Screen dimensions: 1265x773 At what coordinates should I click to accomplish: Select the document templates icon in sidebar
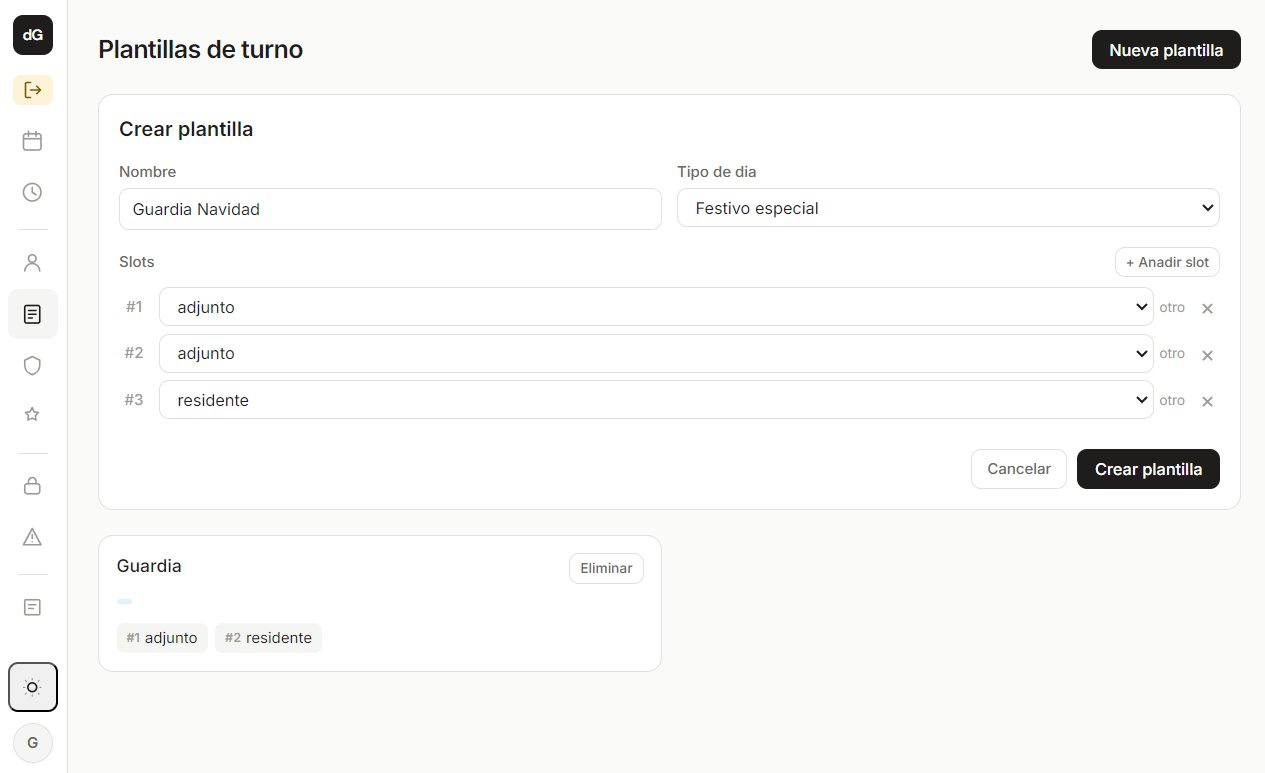tap(32, 314)
